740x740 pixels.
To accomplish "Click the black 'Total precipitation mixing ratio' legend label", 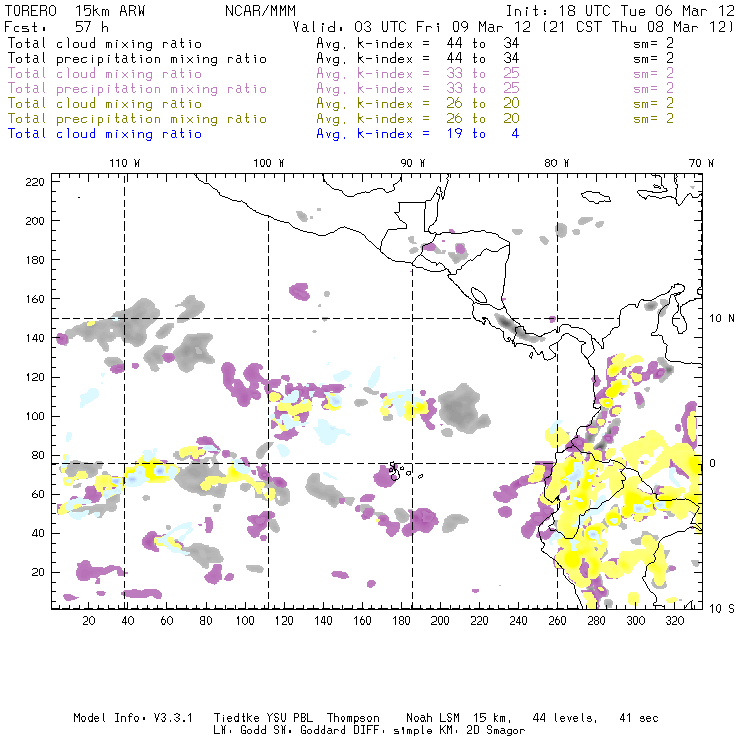I will pos(137,59).
